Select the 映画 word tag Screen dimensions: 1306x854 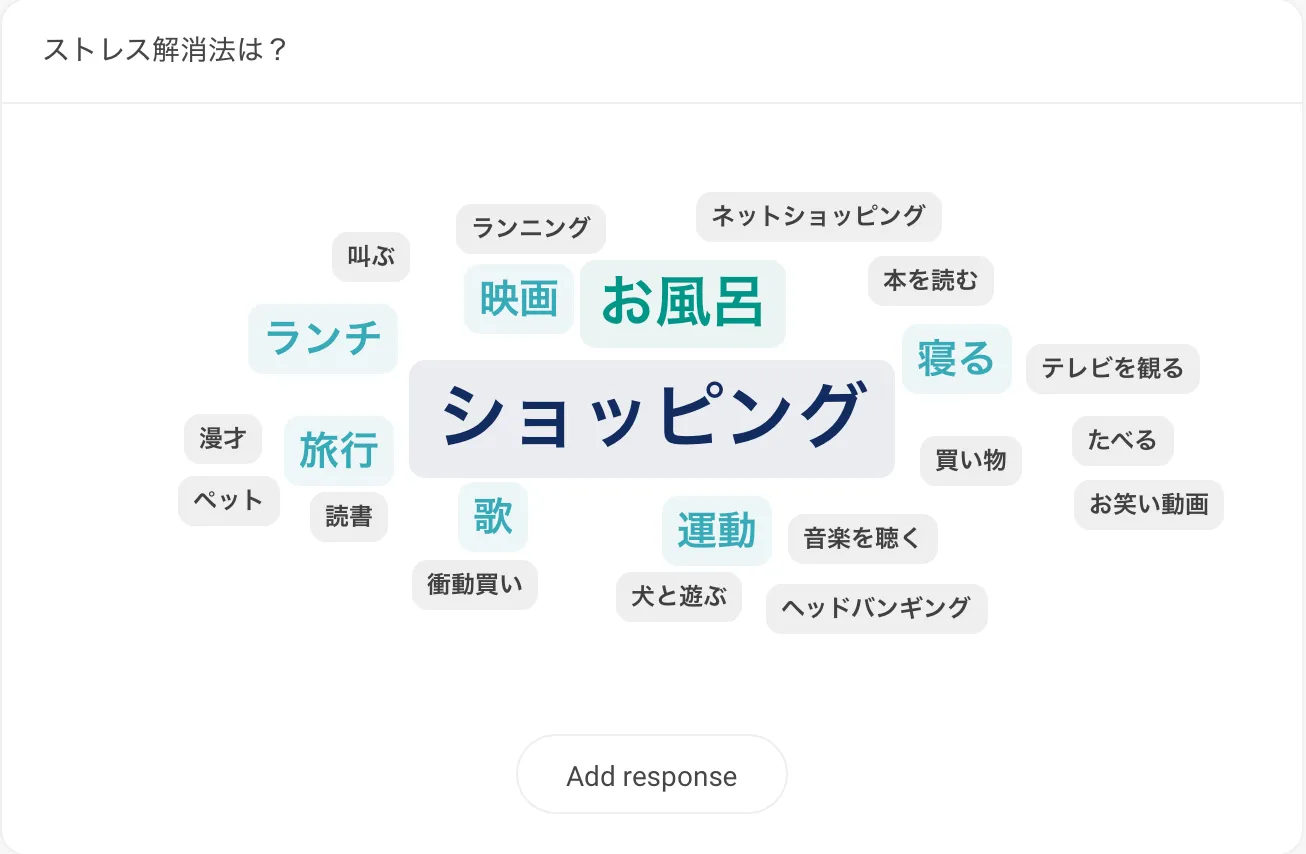pyautogui.click(x=518, y=298)
